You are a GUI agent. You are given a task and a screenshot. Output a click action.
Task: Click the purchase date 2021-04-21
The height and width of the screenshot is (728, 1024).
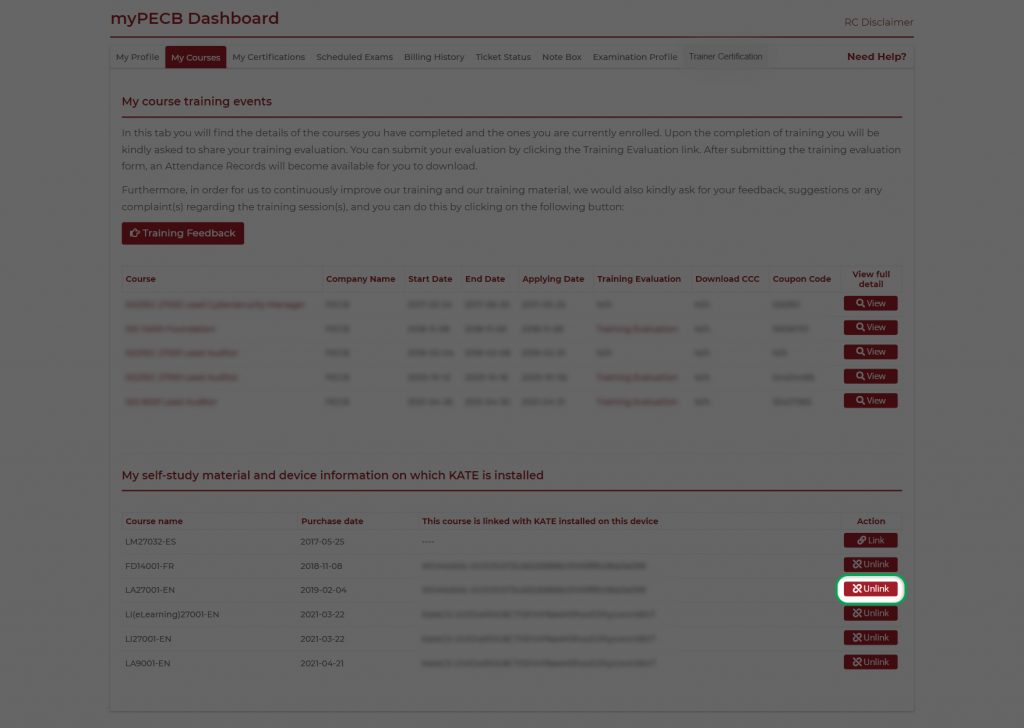pyautogui.click(x=321, y=663)
